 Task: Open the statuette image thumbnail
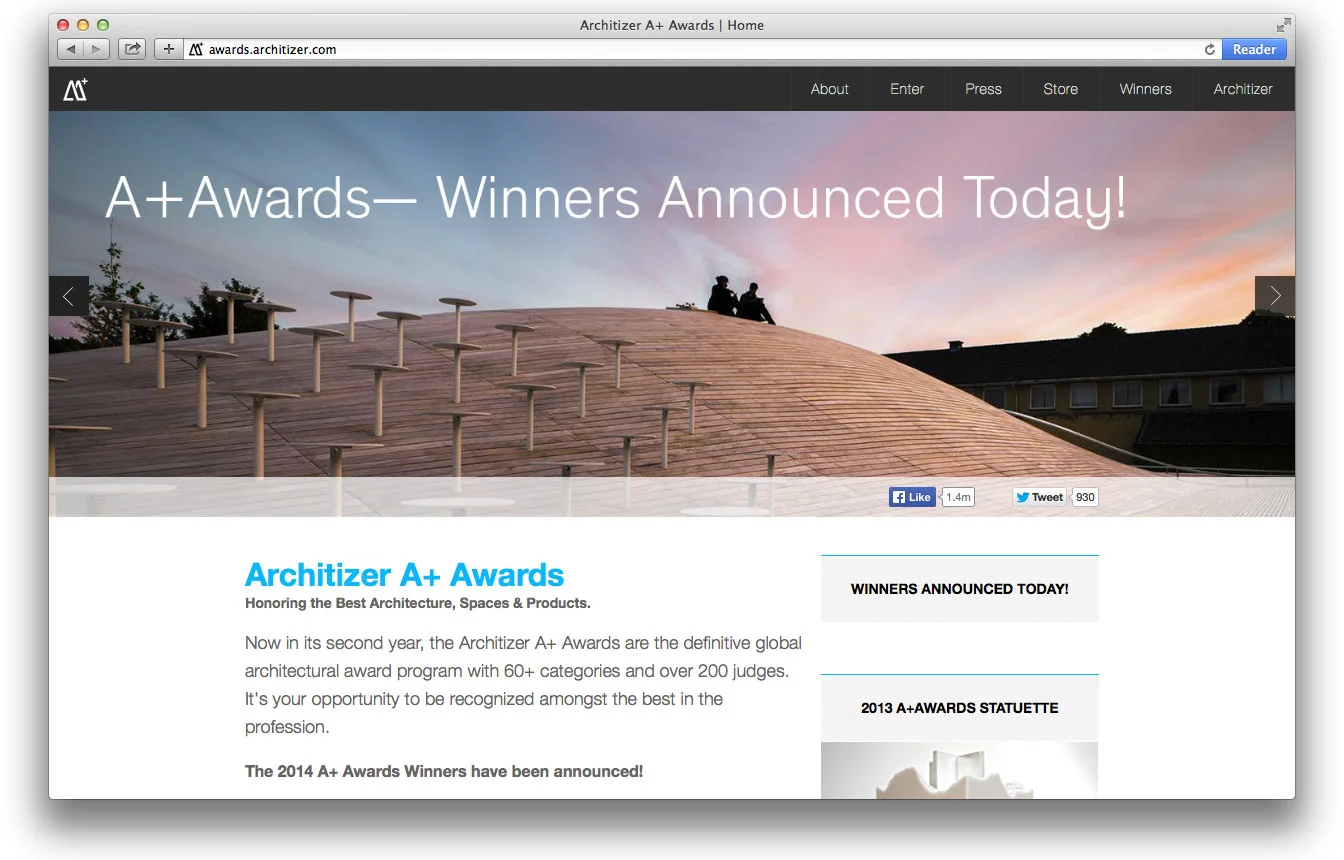(960, 770)
